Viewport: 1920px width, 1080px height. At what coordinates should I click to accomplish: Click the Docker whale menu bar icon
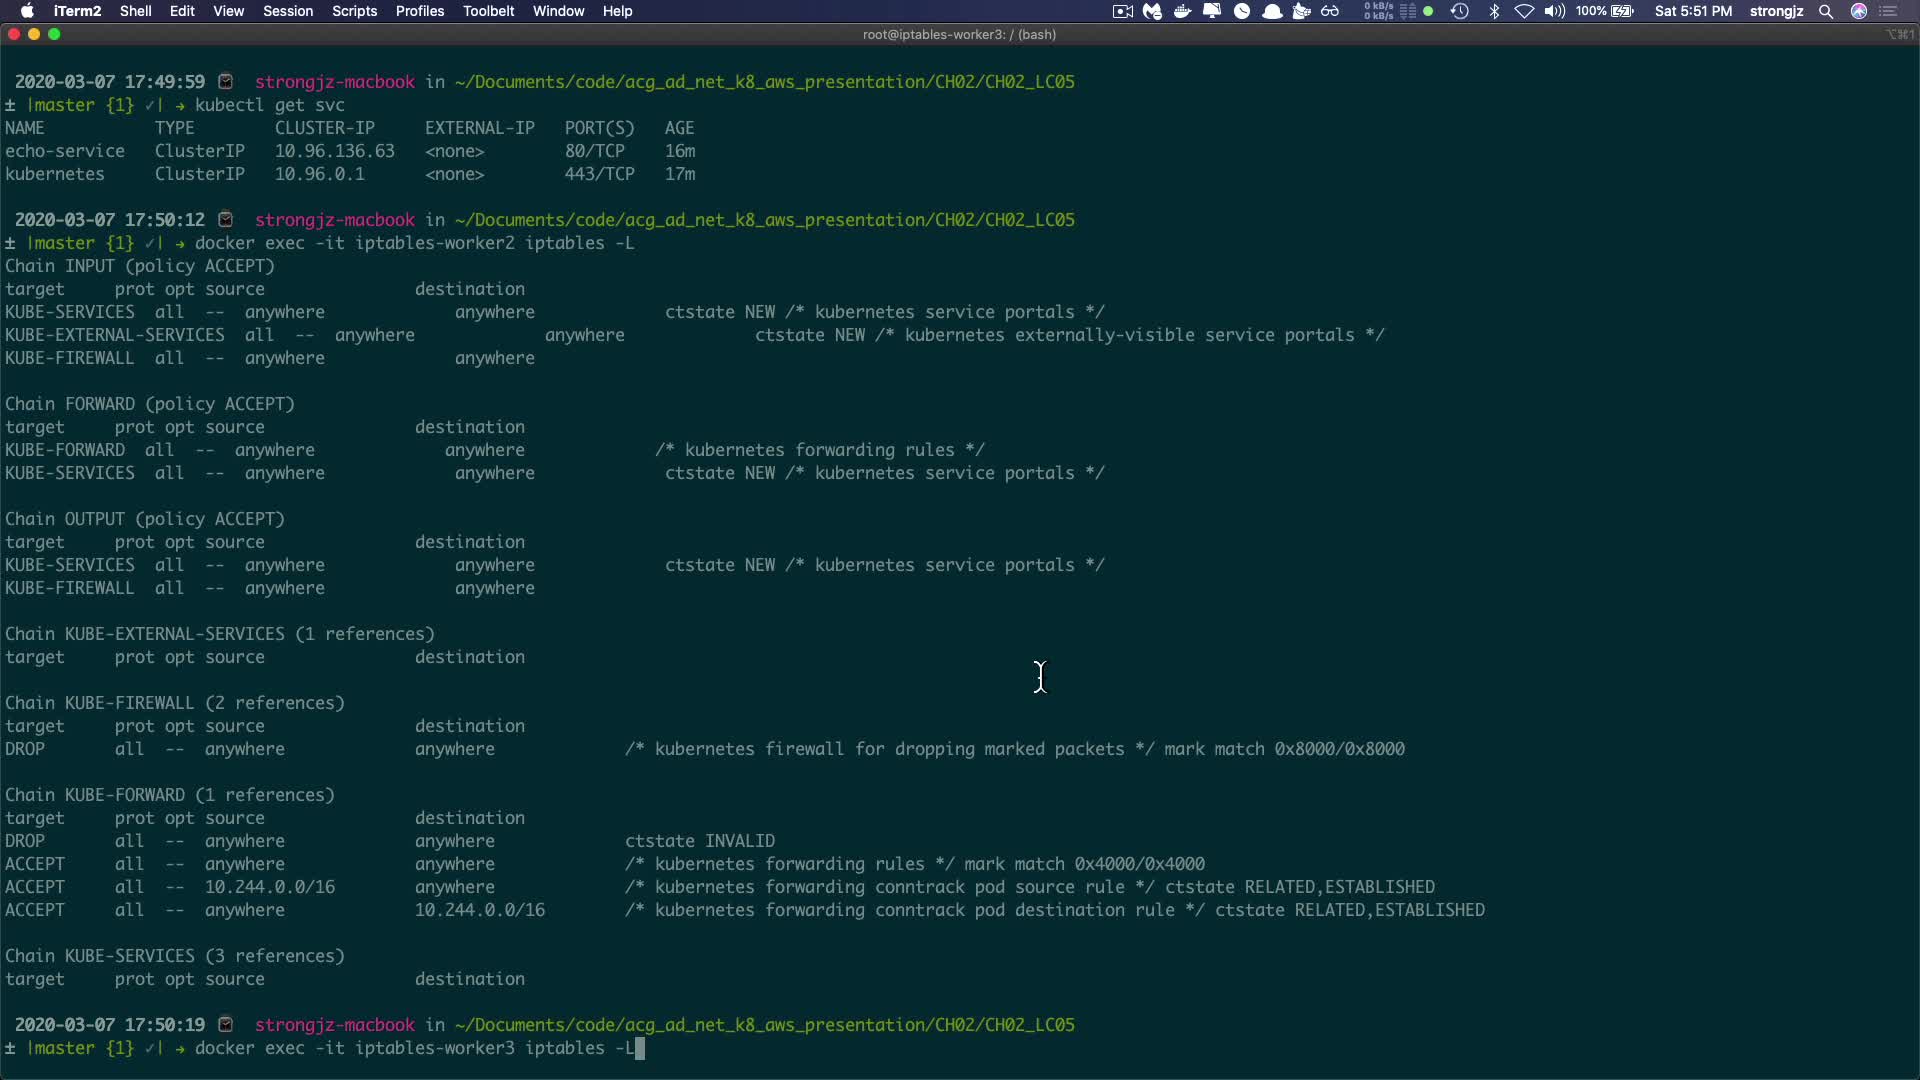coord(1182,11)
